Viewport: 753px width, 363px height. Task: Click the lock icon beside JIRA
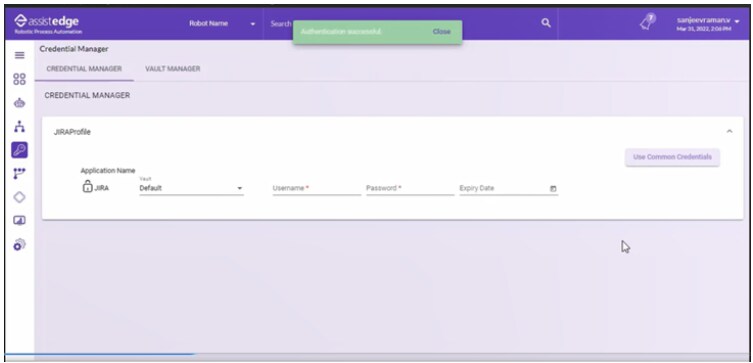87,186
